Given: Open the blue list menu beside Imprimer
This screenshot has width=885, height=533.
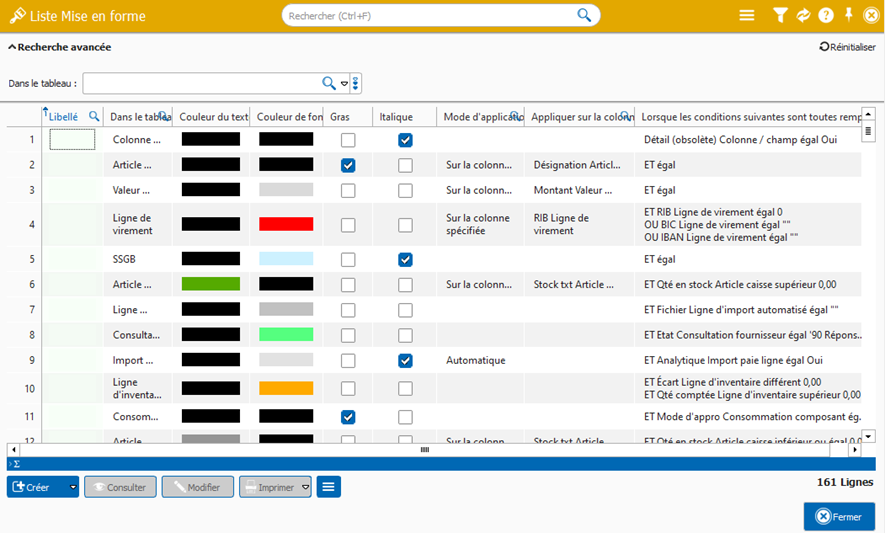Looking at the screenshot, I should (328, 487).
